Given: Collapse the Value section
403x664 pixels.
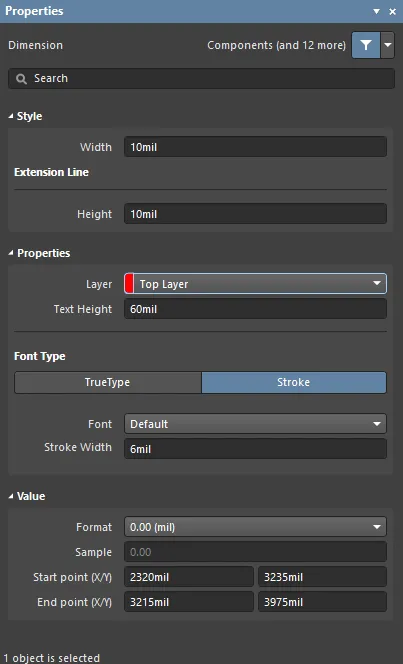Looking at the screenshot, I should point(11,496).
